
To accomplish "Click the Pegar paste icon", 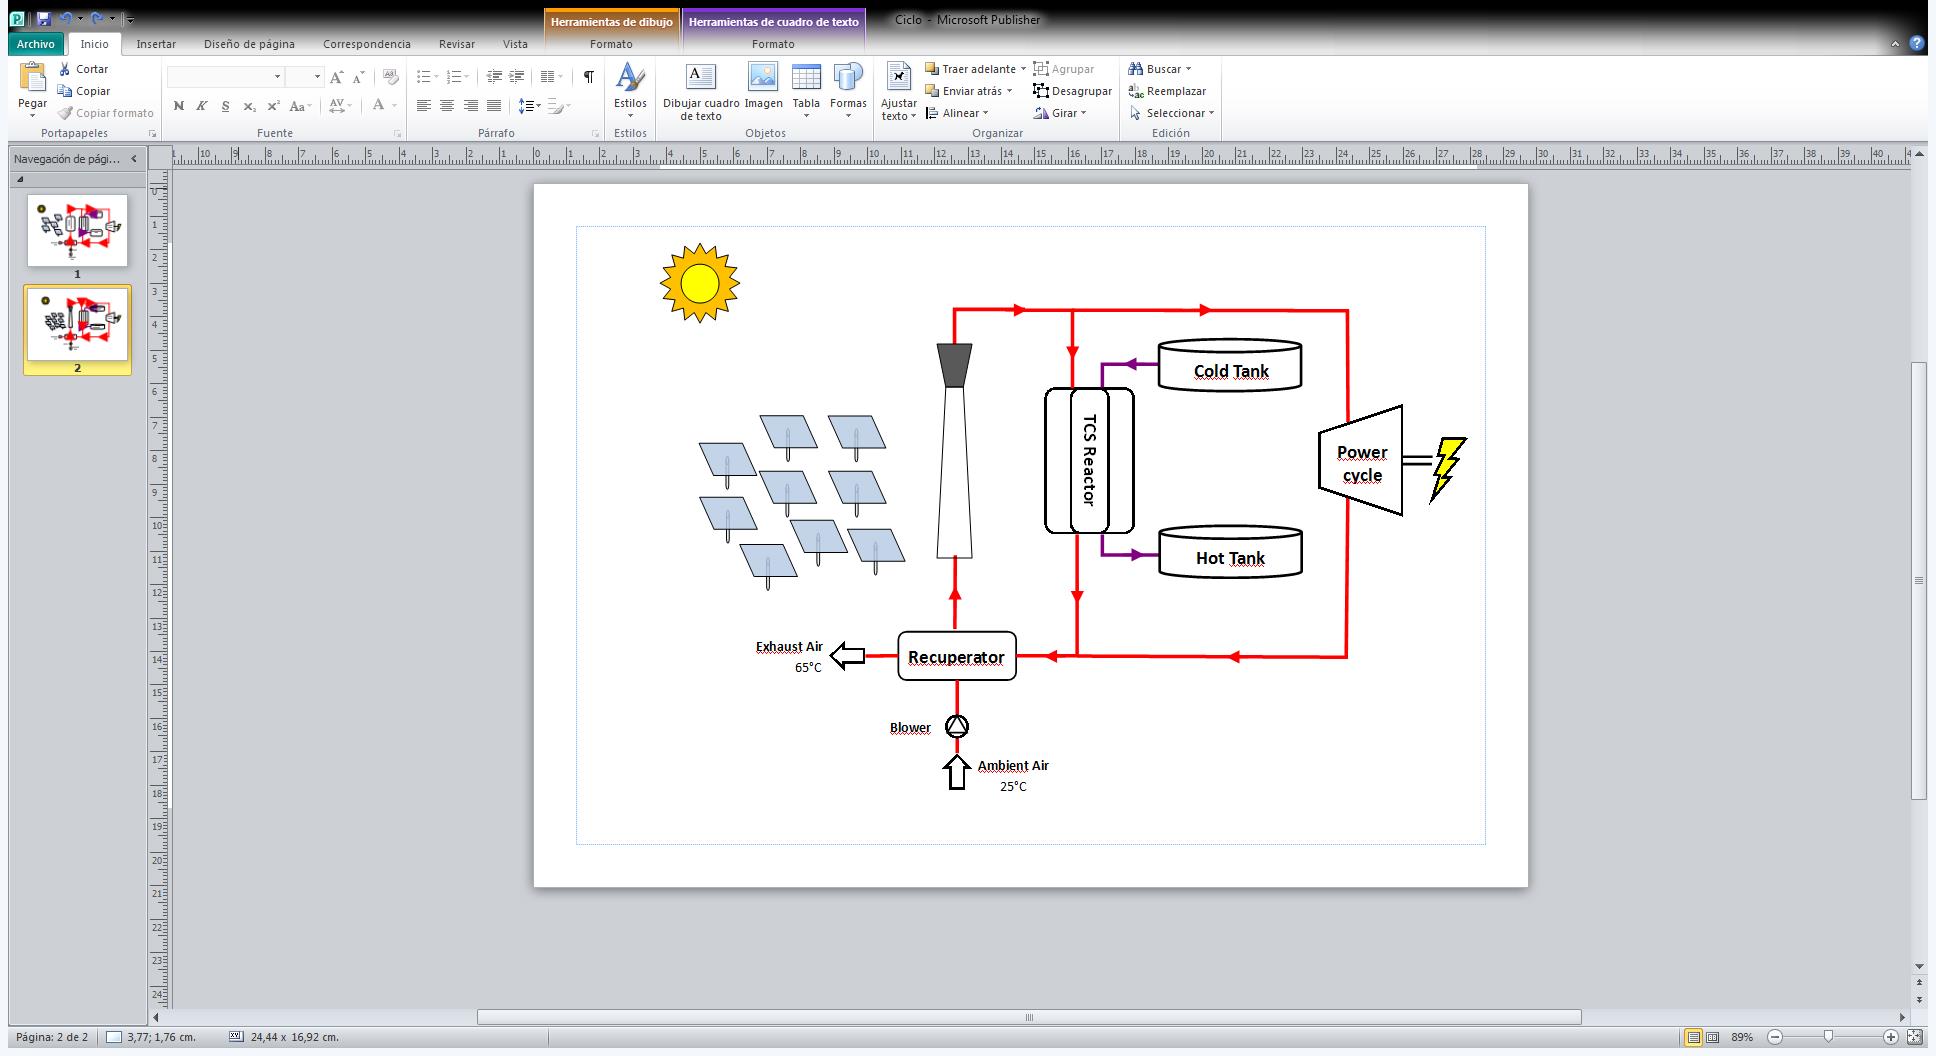I will point(32,78).
